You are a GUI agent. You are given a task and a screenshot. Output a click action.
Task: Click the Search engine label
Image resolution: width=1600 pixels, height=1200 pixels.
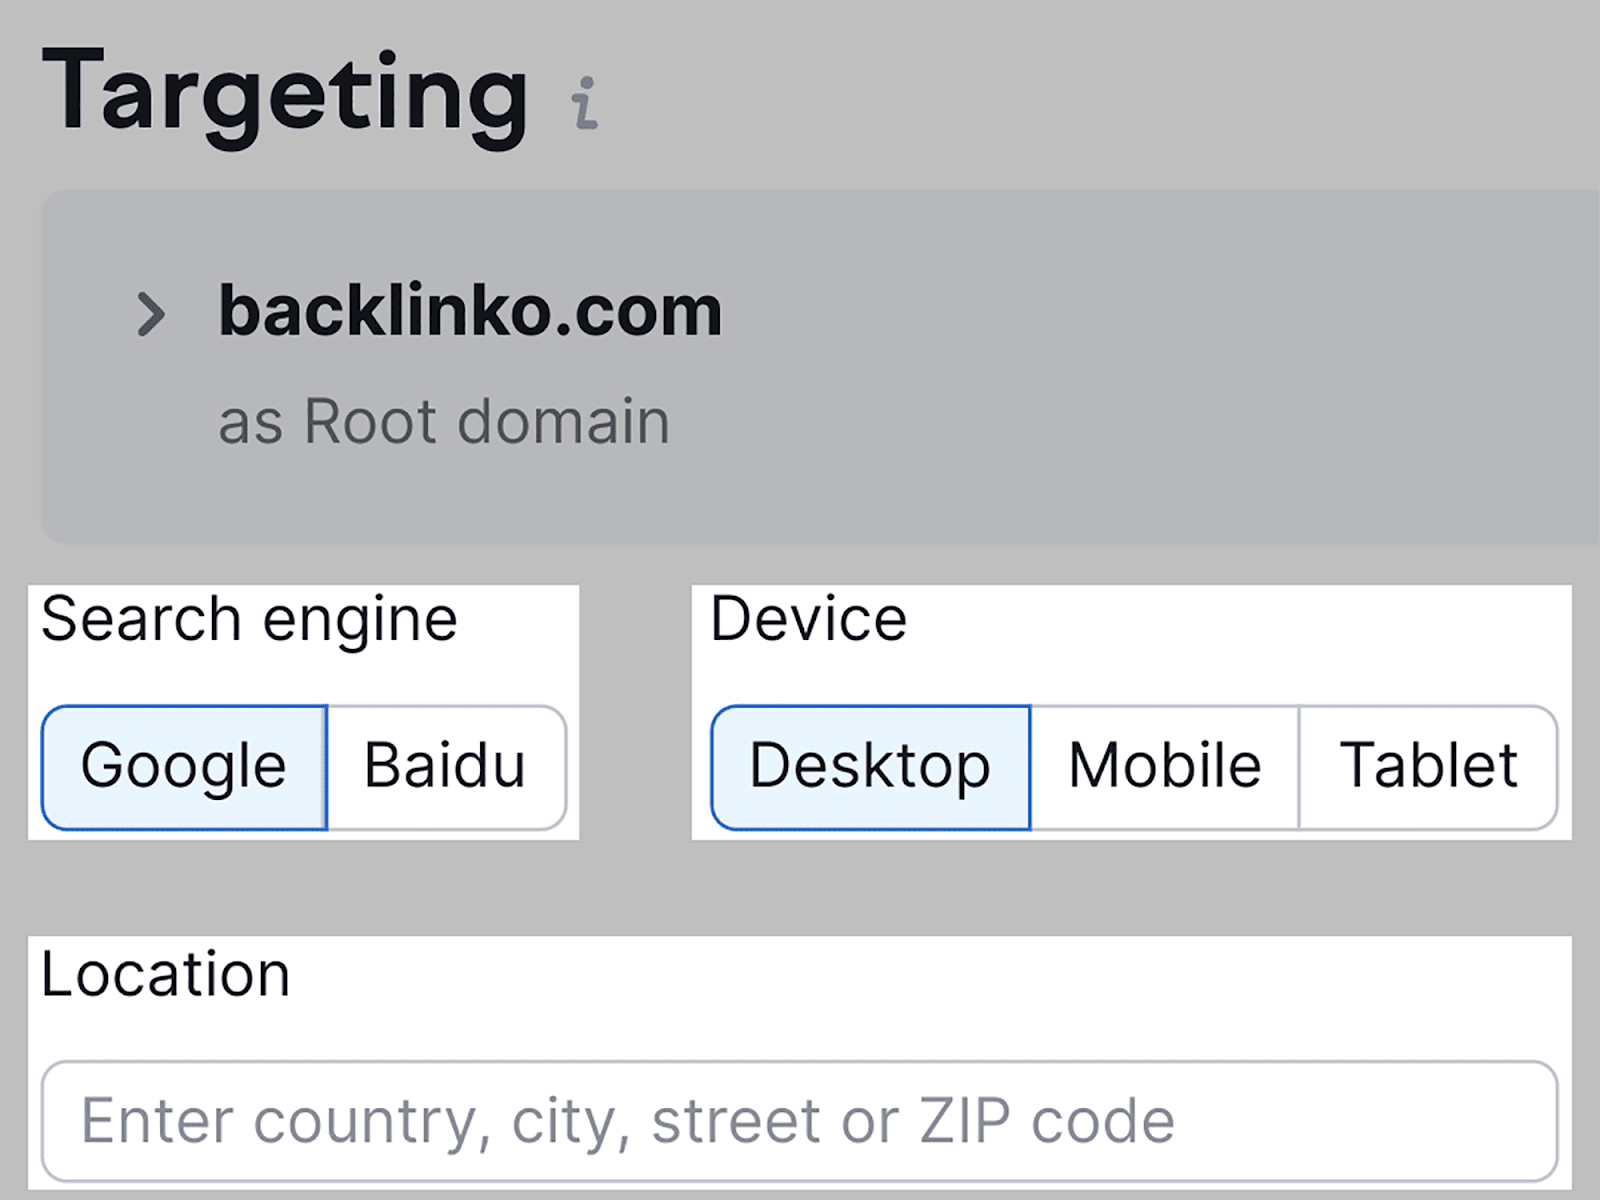[x=249, y=619]
